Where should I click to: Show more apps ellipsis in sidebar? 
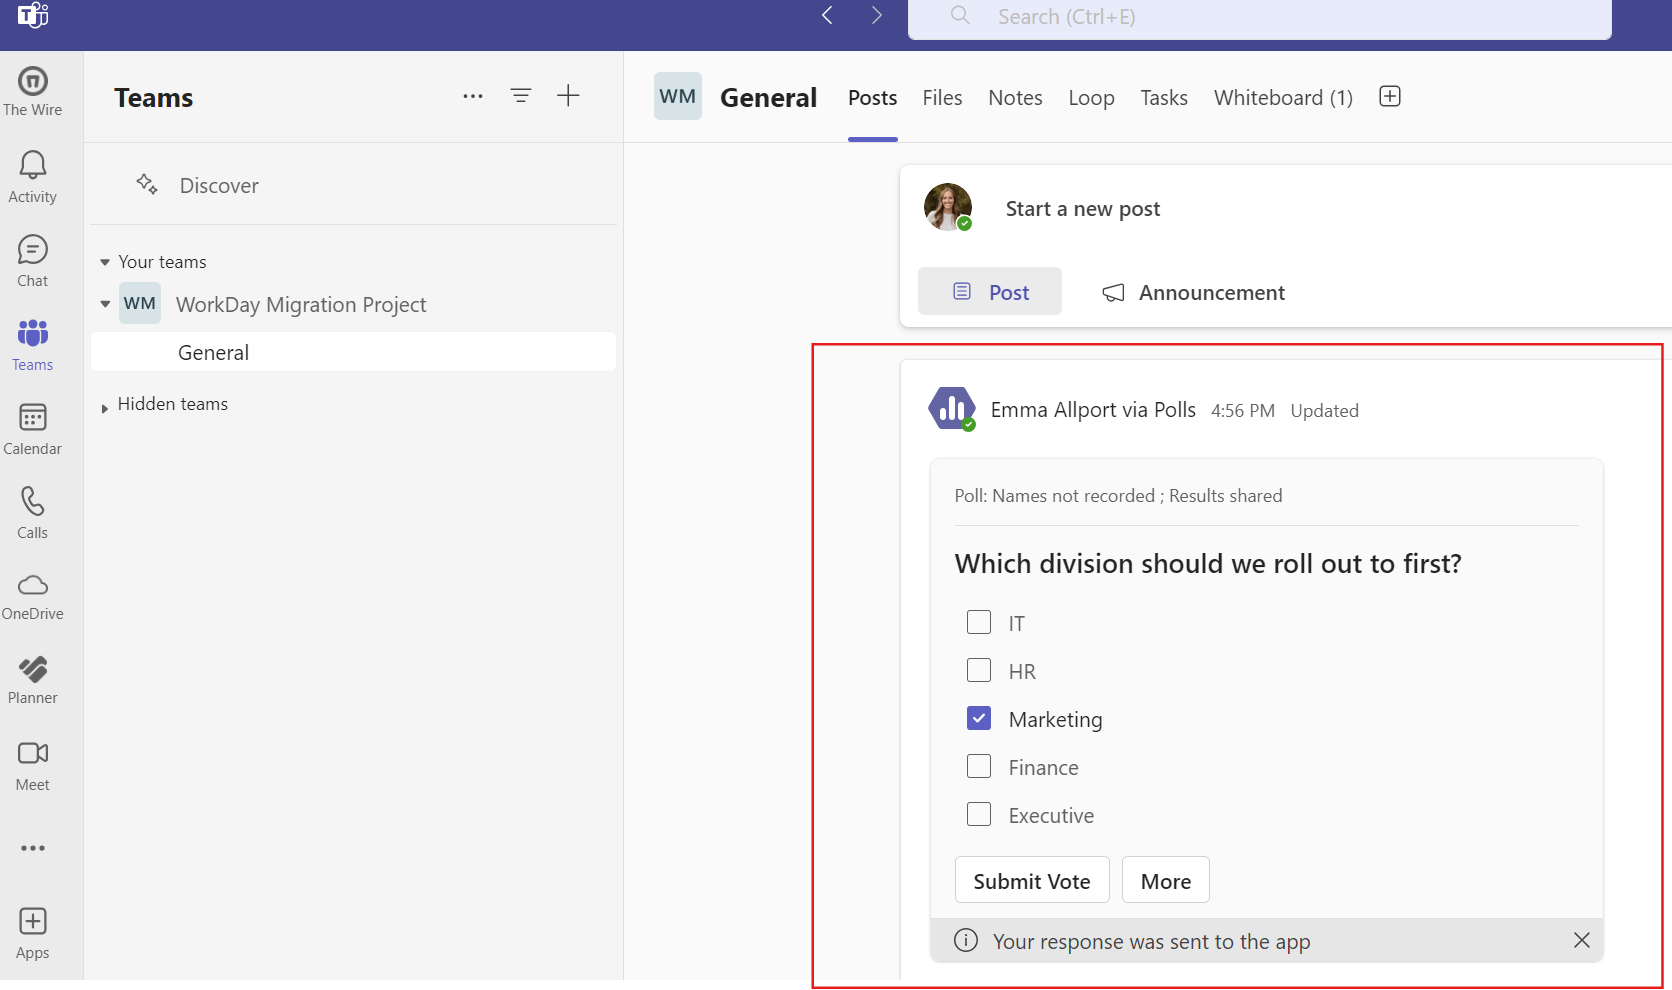click(x=33, y=848)
